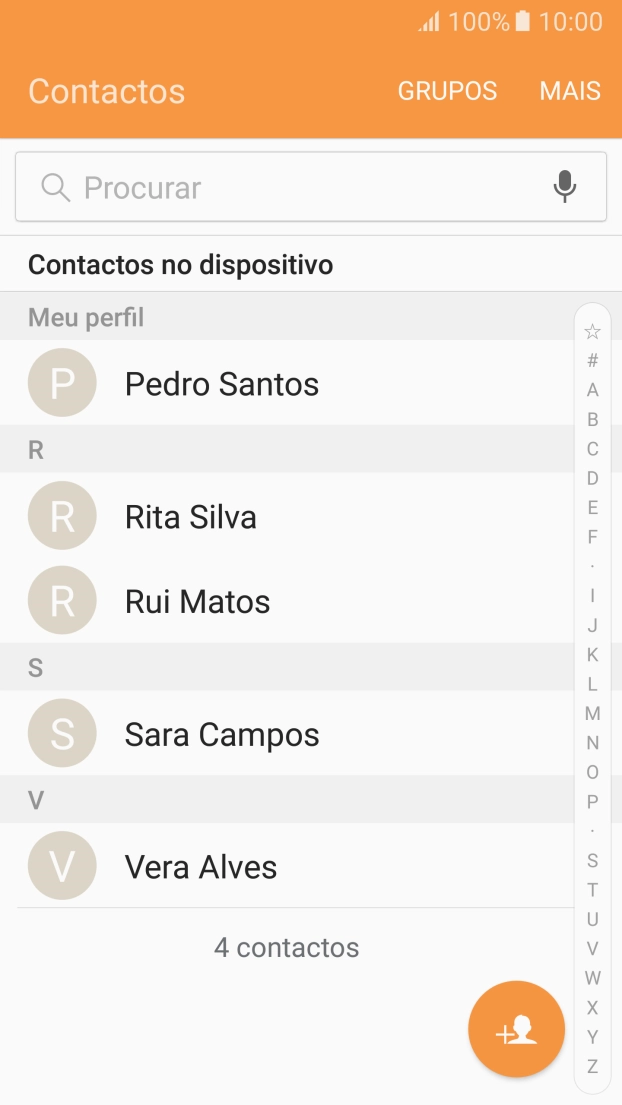Image resolution: width=622 pixels, height=1105 pixels.
Task: Tap the voice search microphone icon
Action: pyautogui.click(x=565, y=186)
